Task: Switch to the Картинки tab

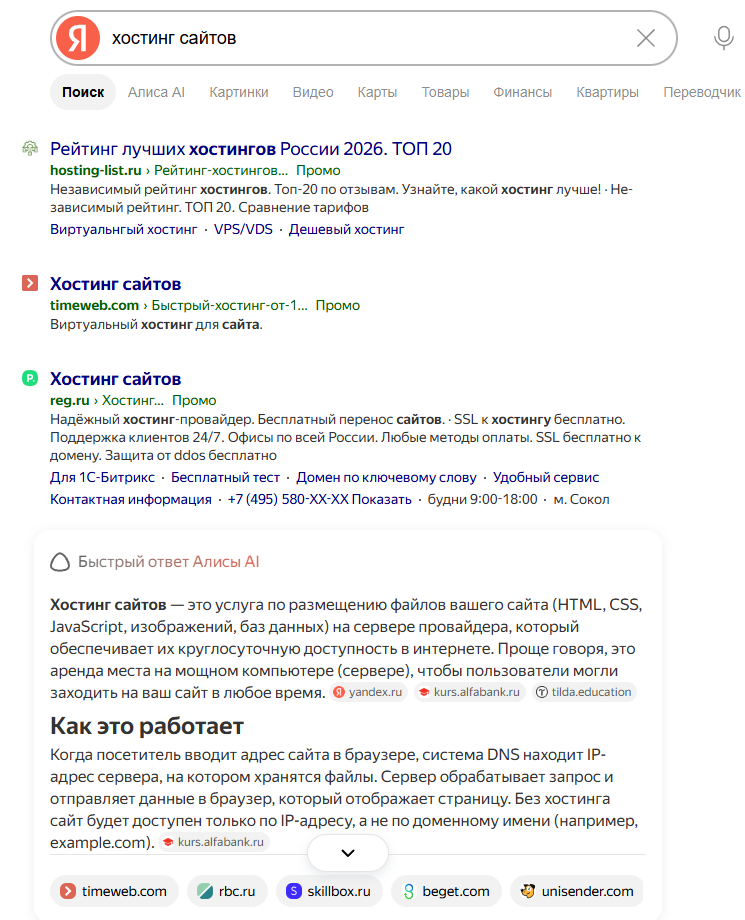Action: [x=239, y=92]
